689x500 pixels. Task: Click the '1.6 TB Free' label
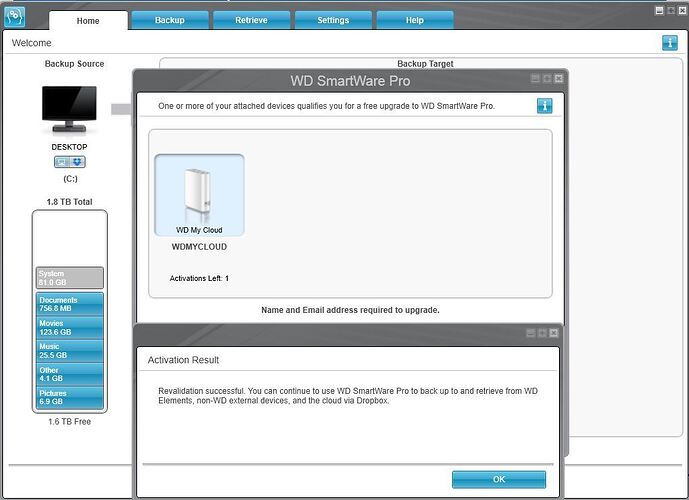[x=69, y=422]
